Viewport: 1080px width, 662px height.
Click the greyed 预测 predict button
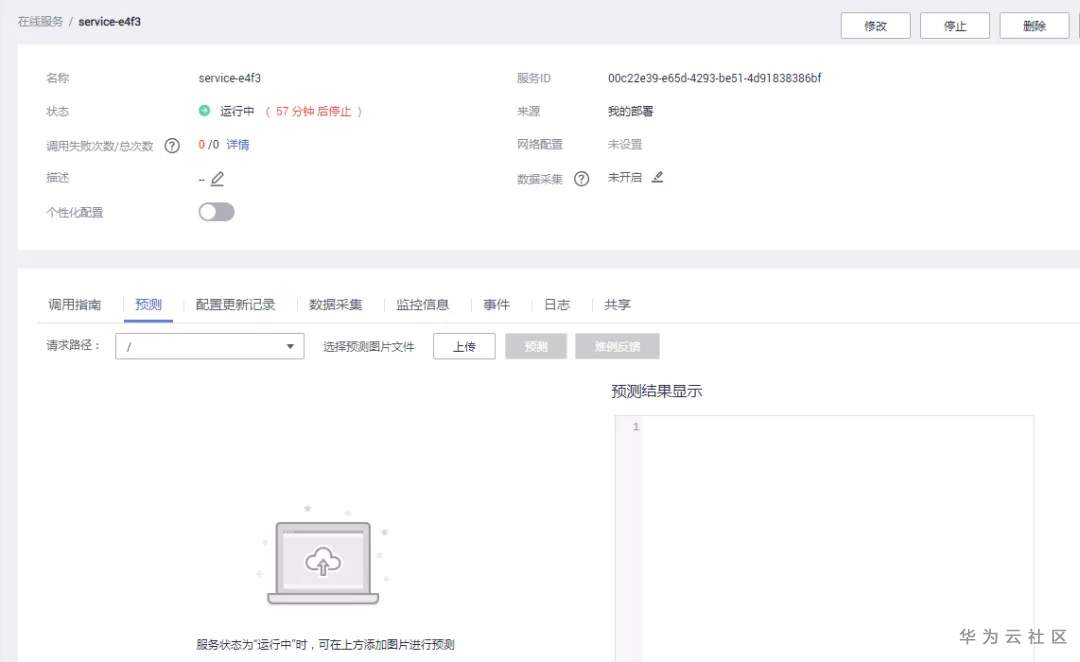(536, 346)
